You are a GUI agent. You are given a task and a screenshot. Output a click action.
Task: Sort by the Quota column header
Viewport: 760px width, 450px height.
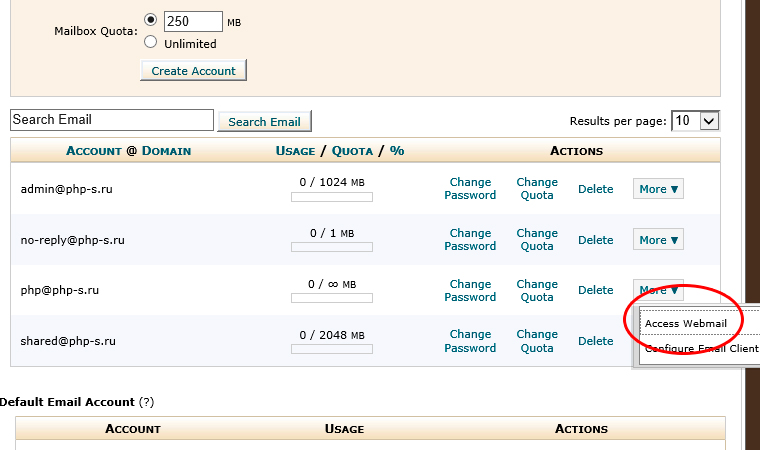click(x=352, y=151)
